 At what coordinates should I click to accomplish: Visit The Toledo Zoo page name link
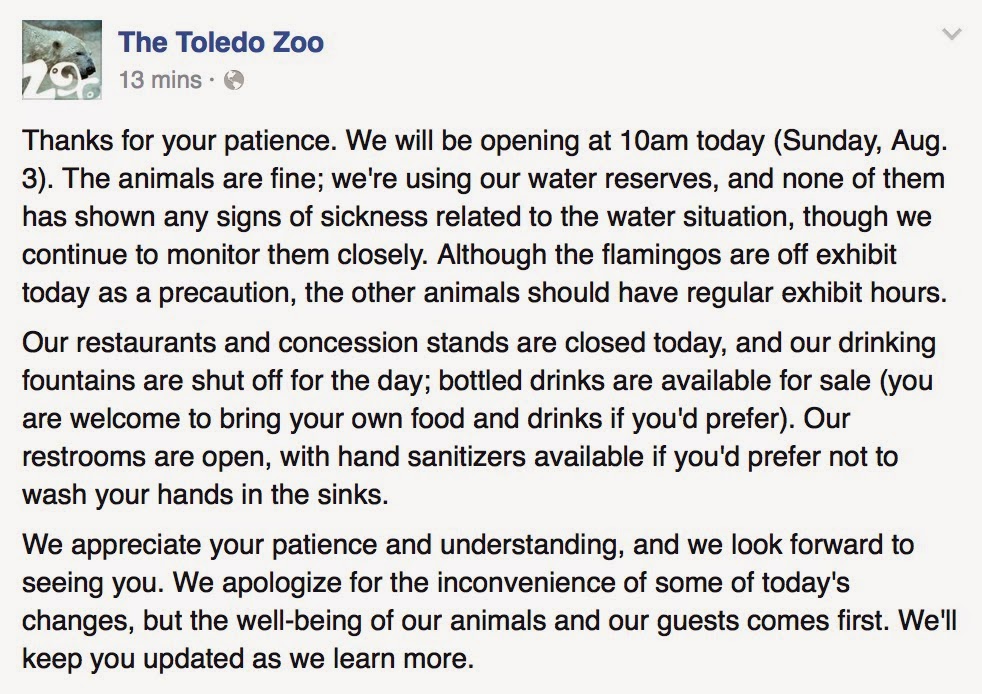(221, 43)
